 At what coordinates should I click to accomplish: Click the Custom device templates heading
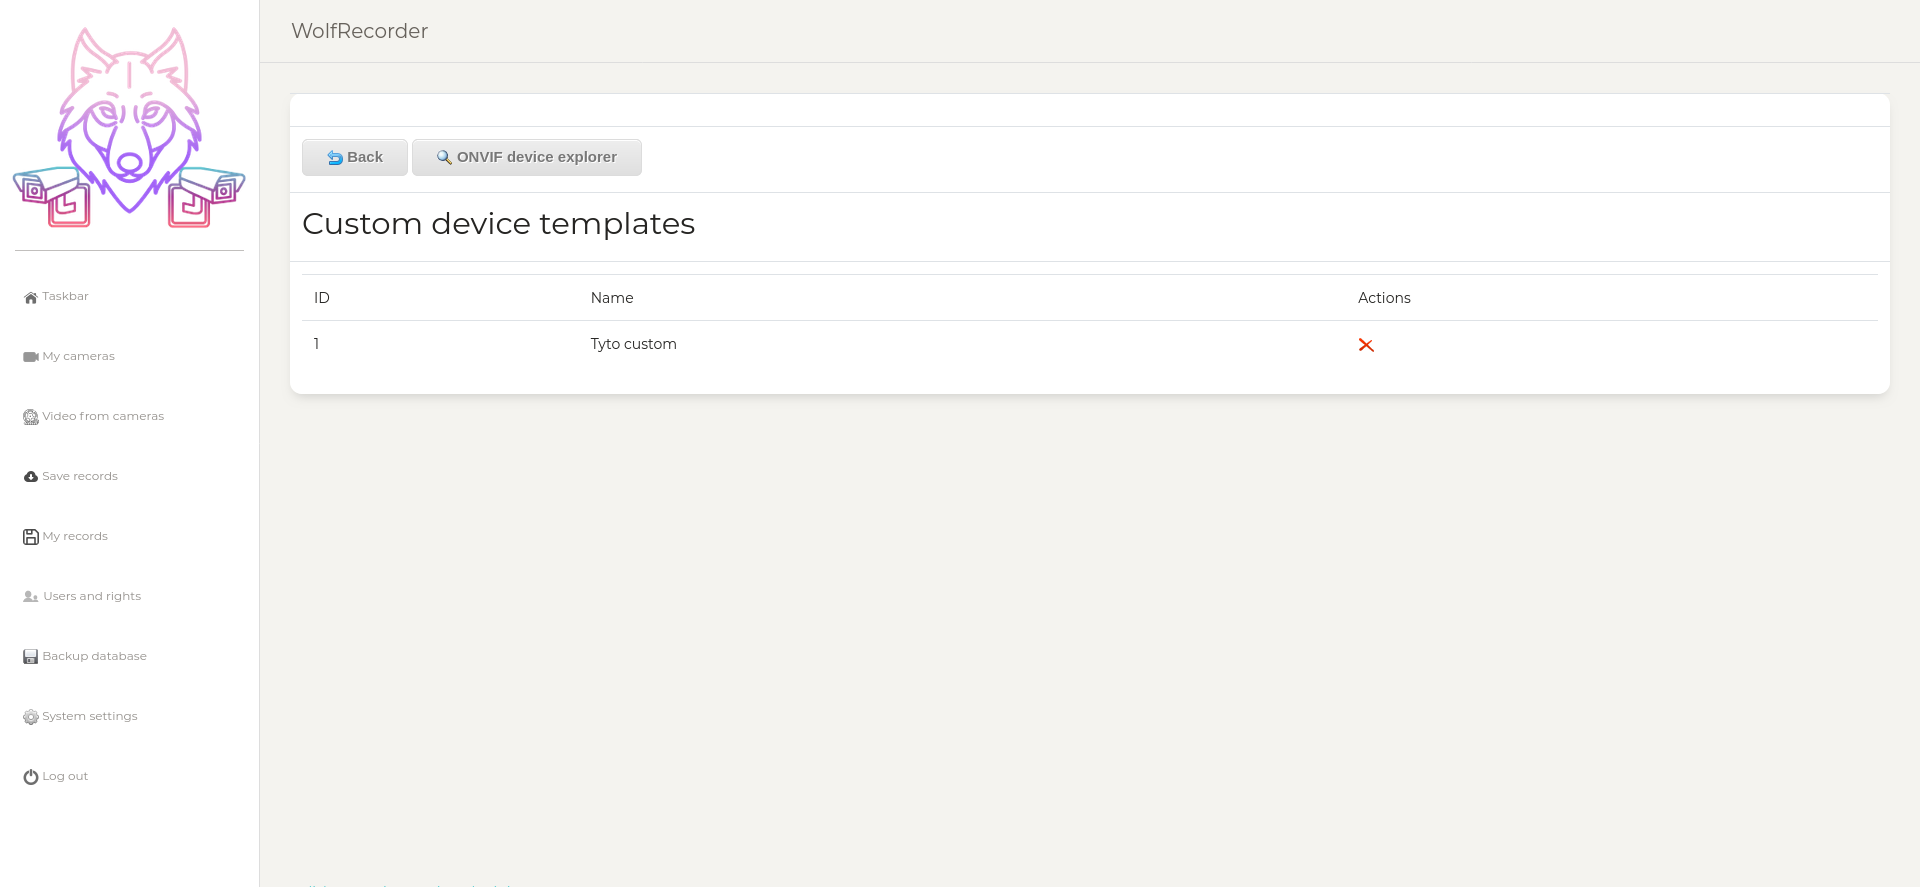[x=498, y=224]
